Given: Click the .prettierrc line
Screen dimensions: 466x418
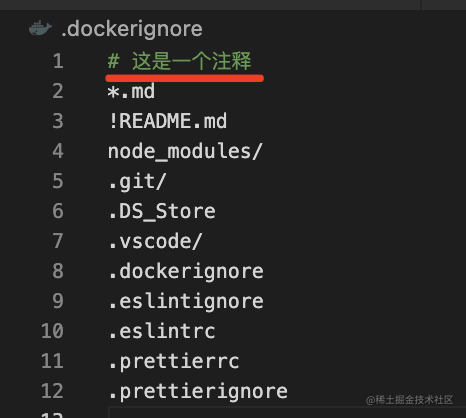Looking at the screenshot, I should (x=174, y=362).
